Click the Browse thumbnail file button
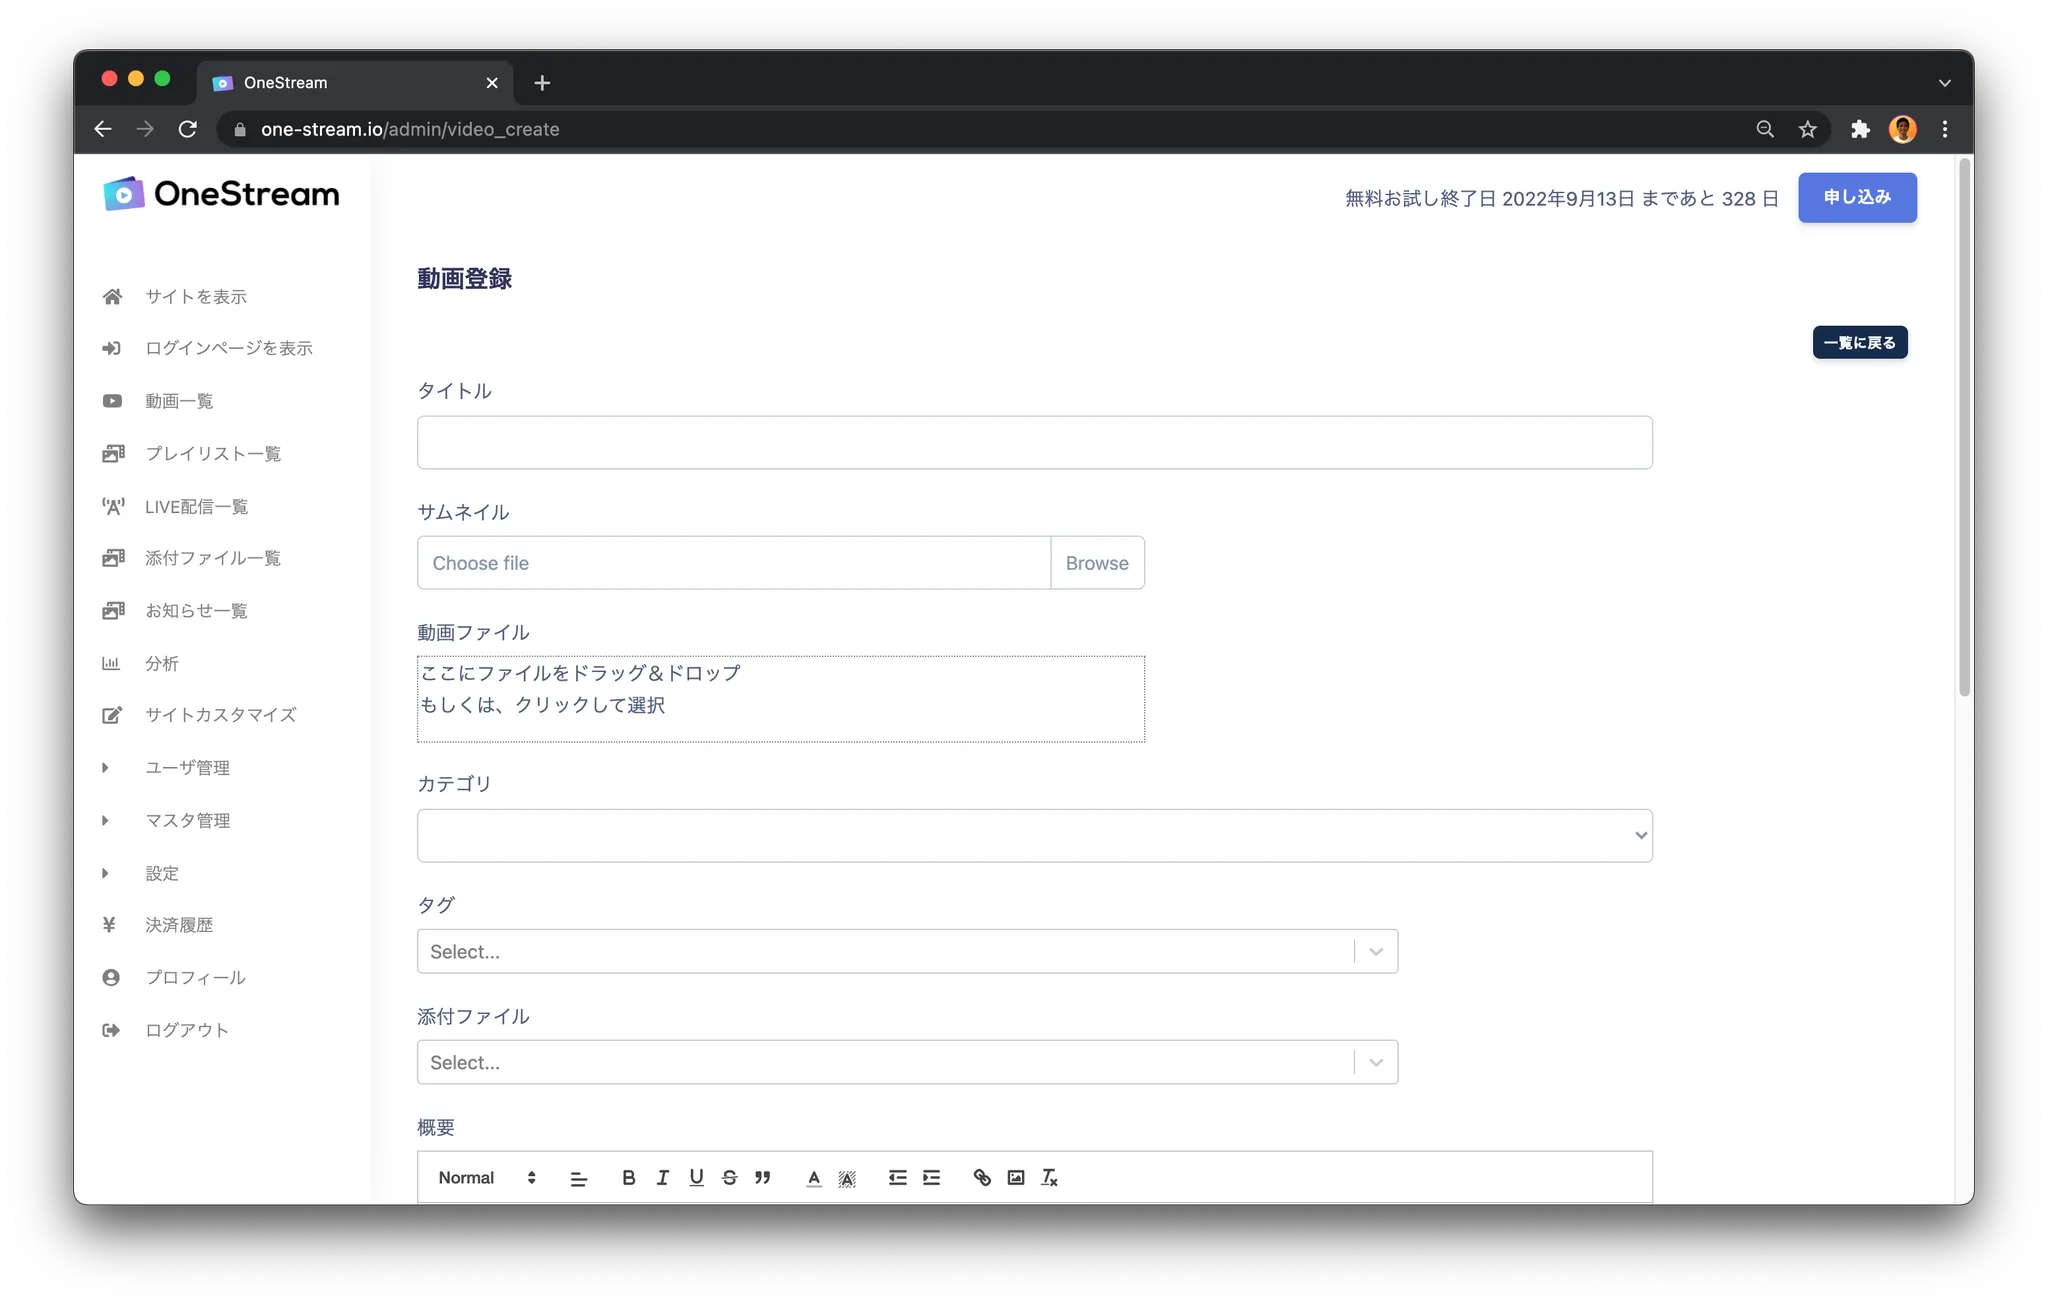 click(x=1096, y=563)
